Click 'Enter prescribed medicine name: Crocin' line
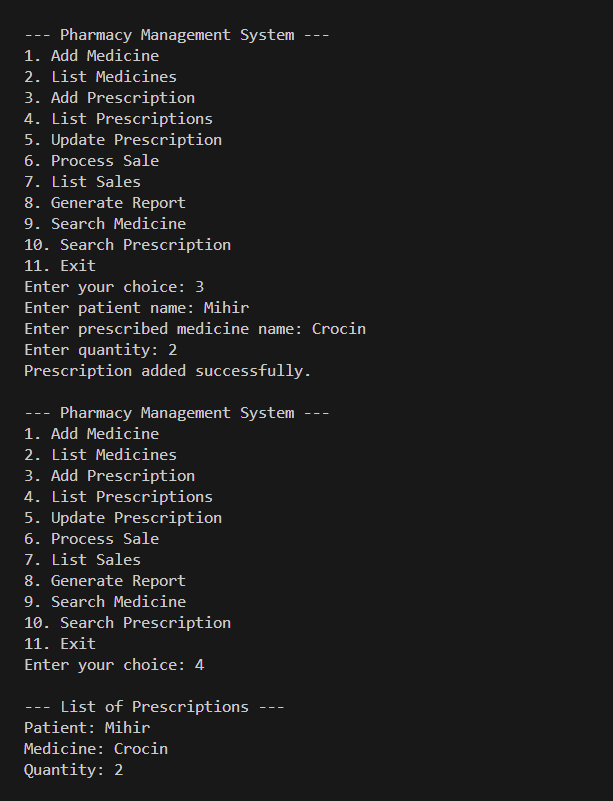The width and height of the screenshot is (613, 801). [x=195, y=329]
